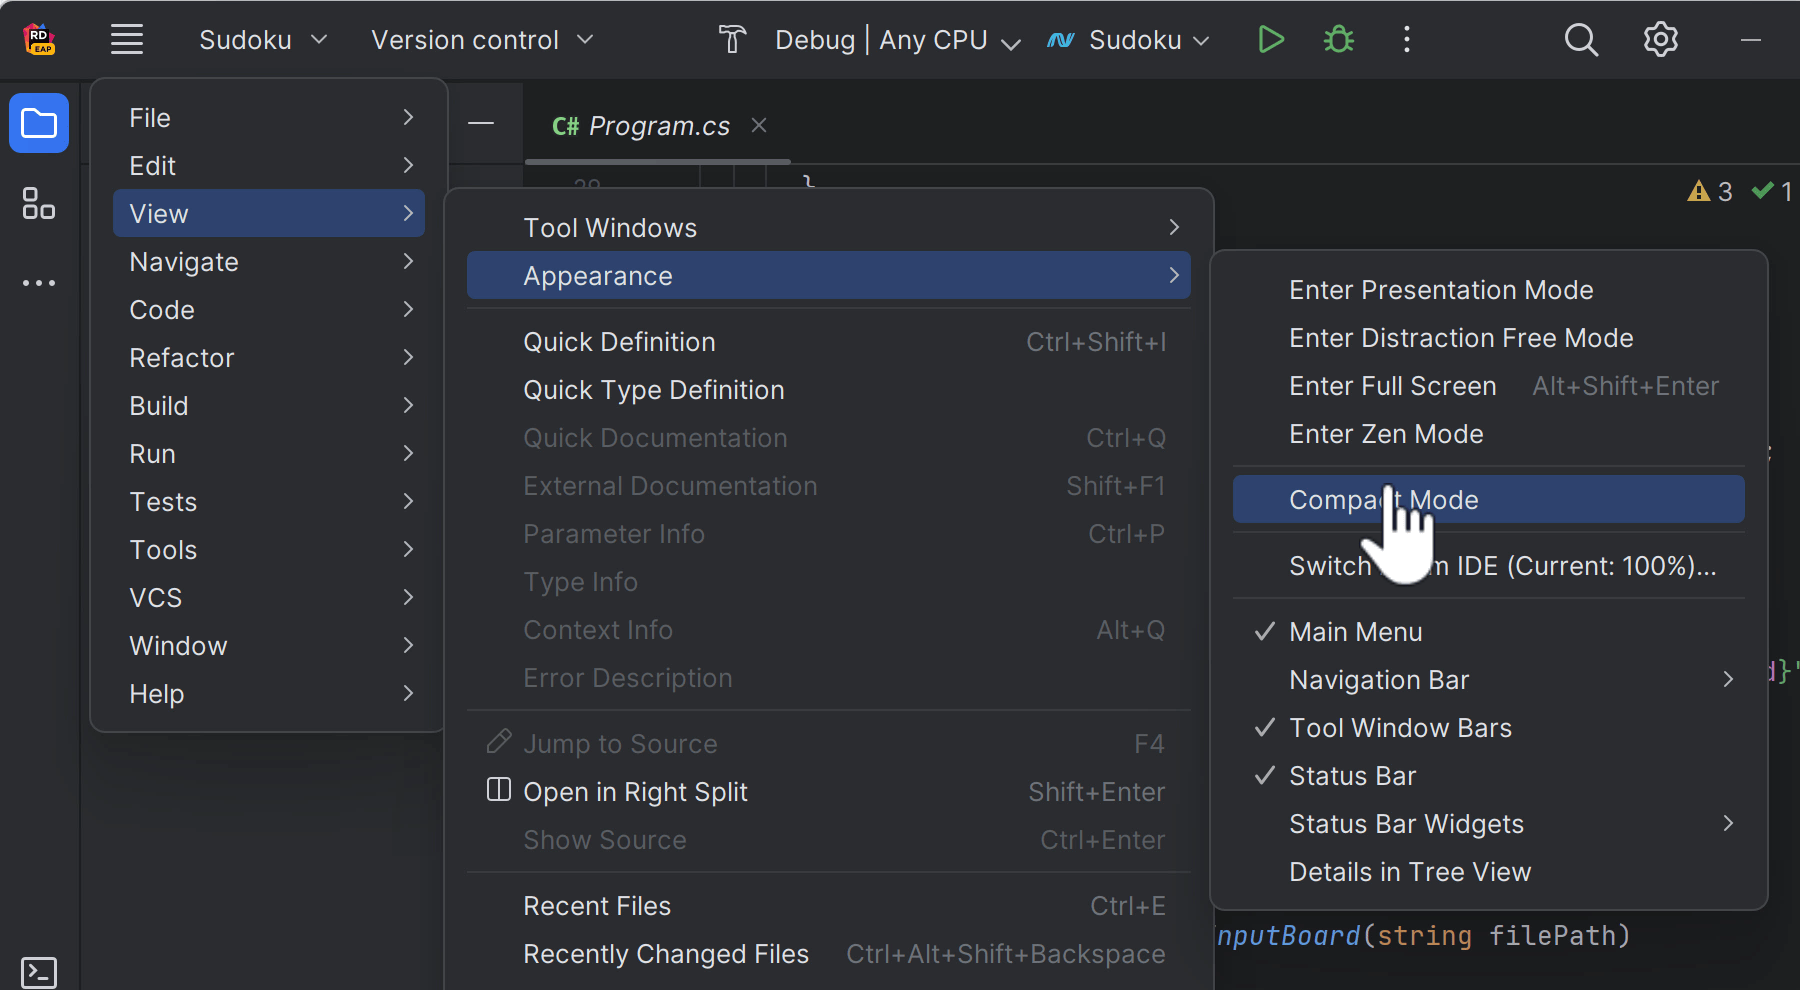Open the Sudoku project dropdown
The width and height of the screenshot is (1800, 990).
(263, 40)
